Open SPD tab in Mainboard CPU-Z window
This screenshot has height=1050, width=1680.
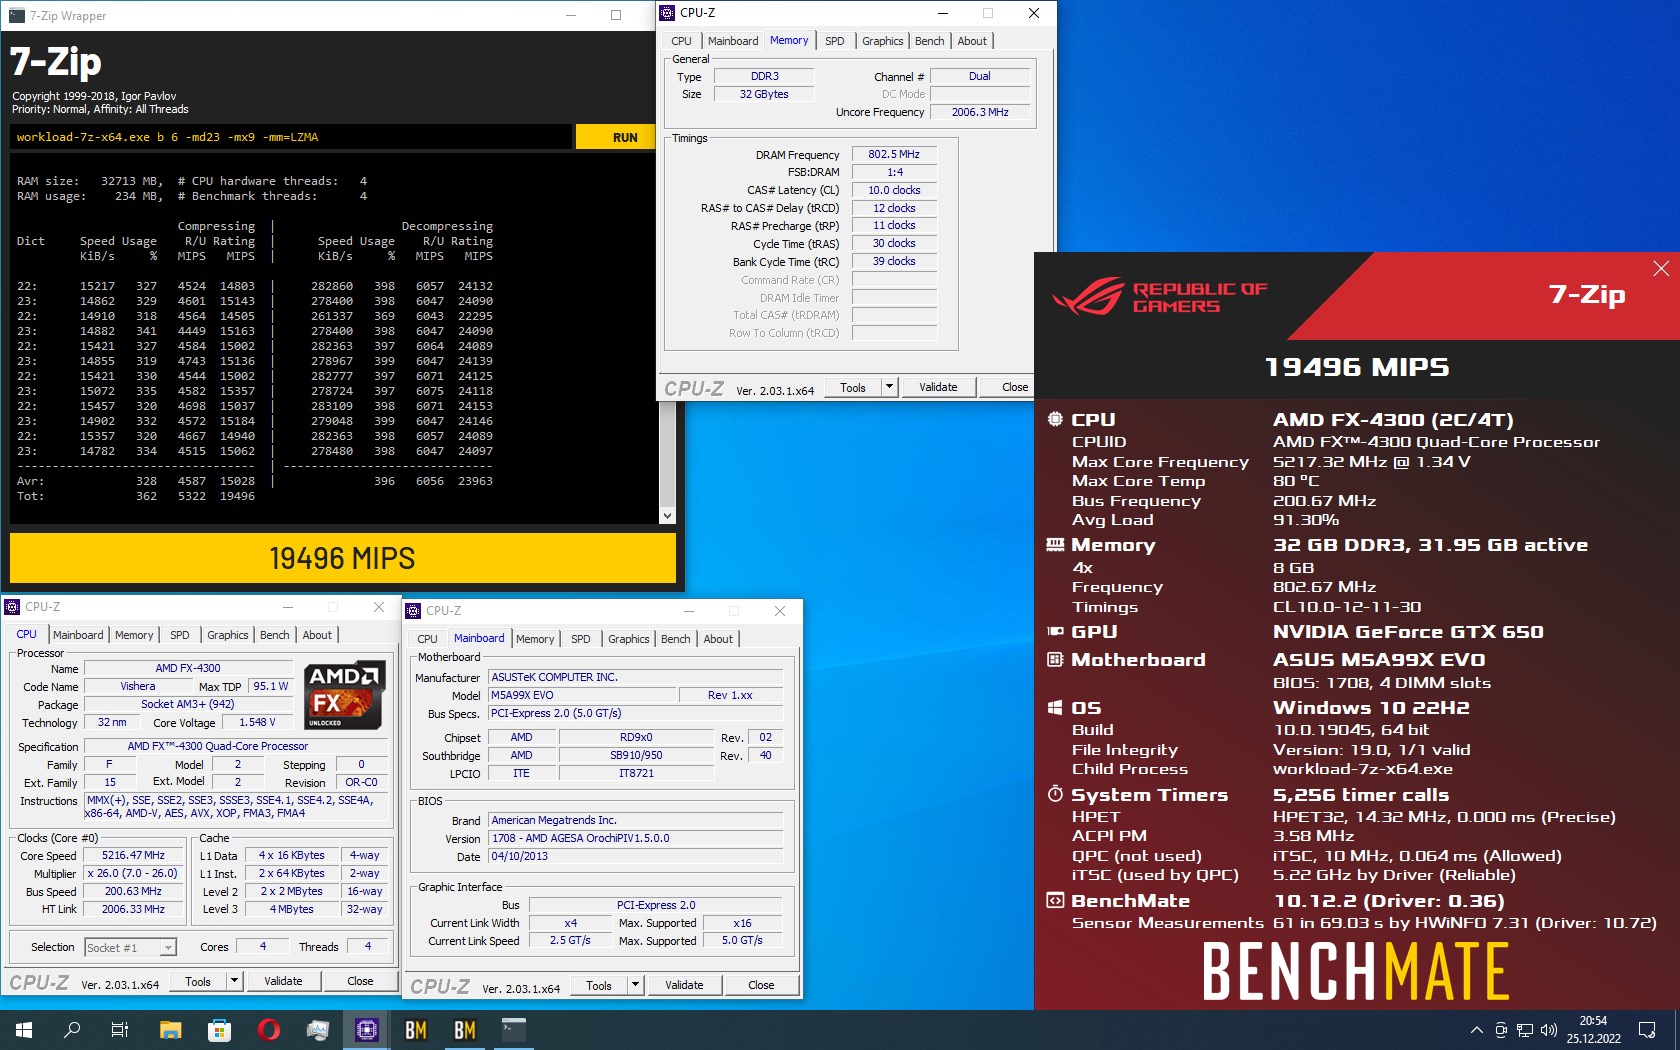[x=581, y=639]
